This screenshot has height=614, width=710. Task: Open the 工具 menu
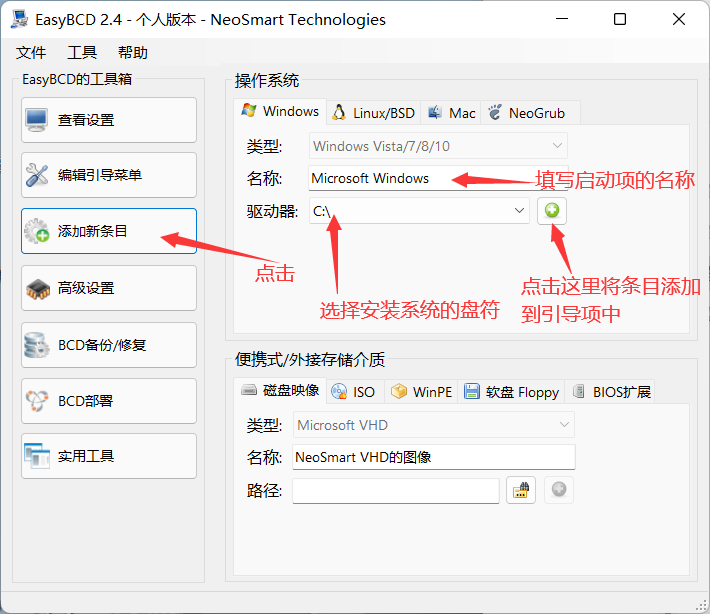[x=82, y=53]
